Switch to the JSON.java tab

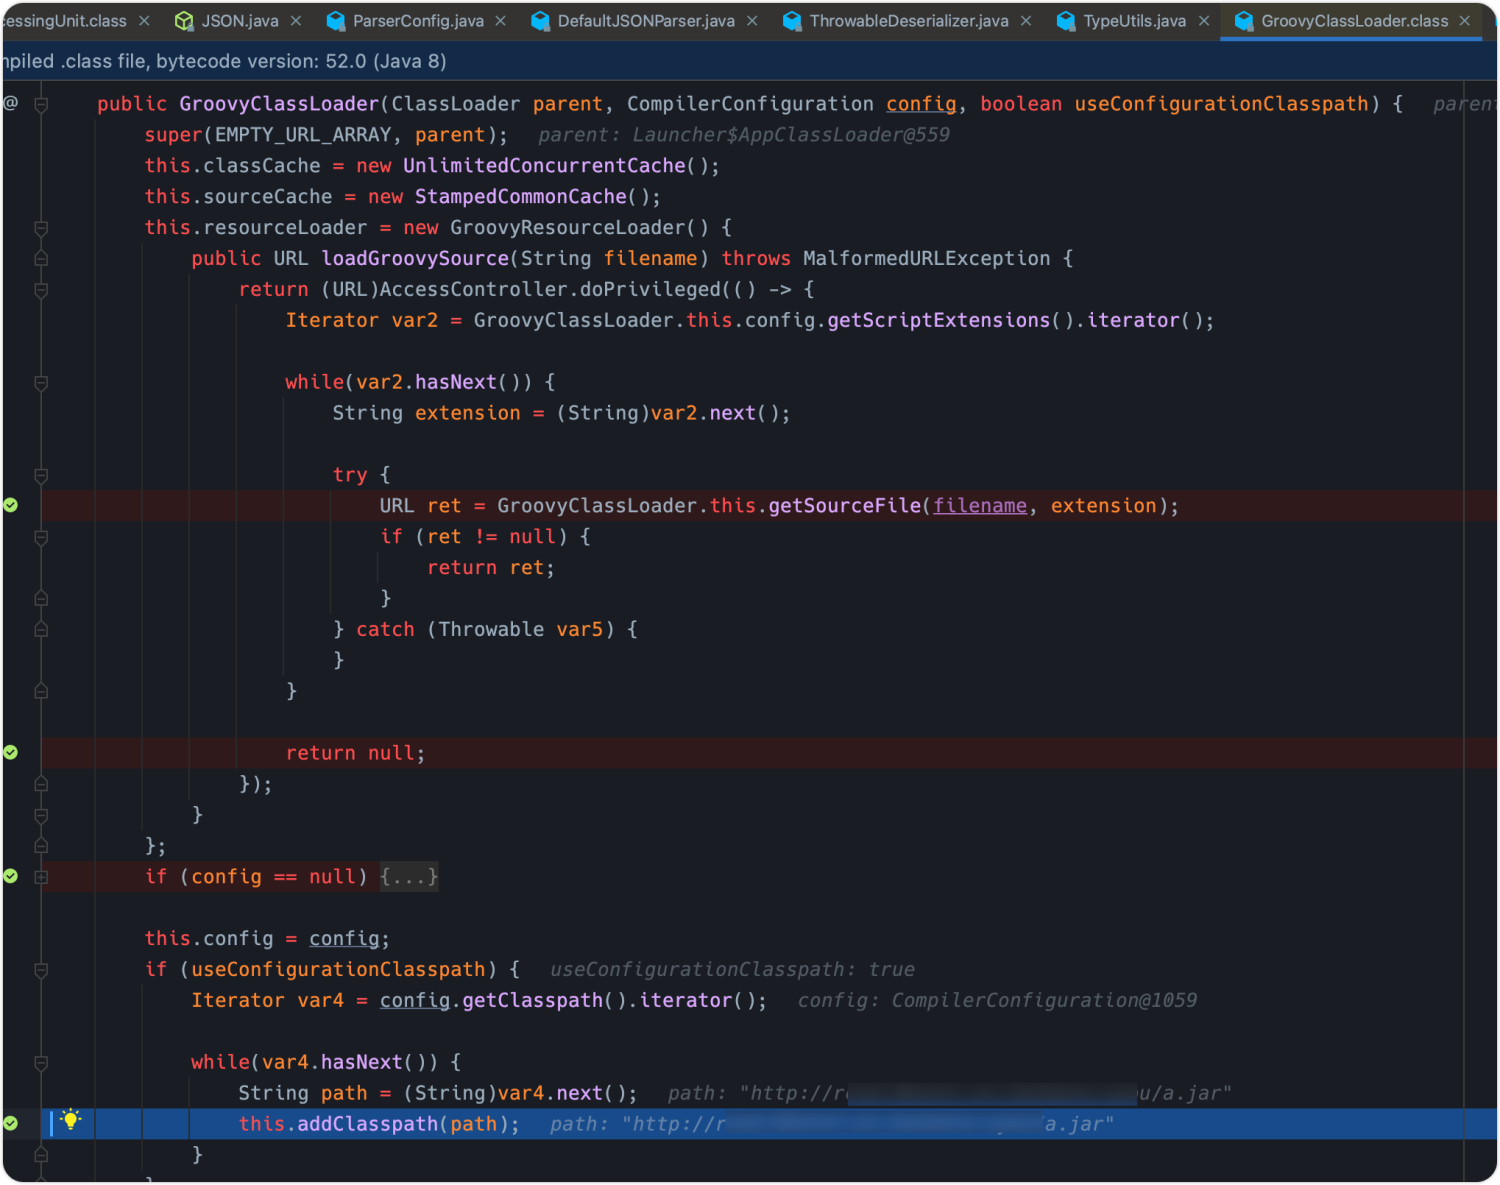(x=240, y=21)
